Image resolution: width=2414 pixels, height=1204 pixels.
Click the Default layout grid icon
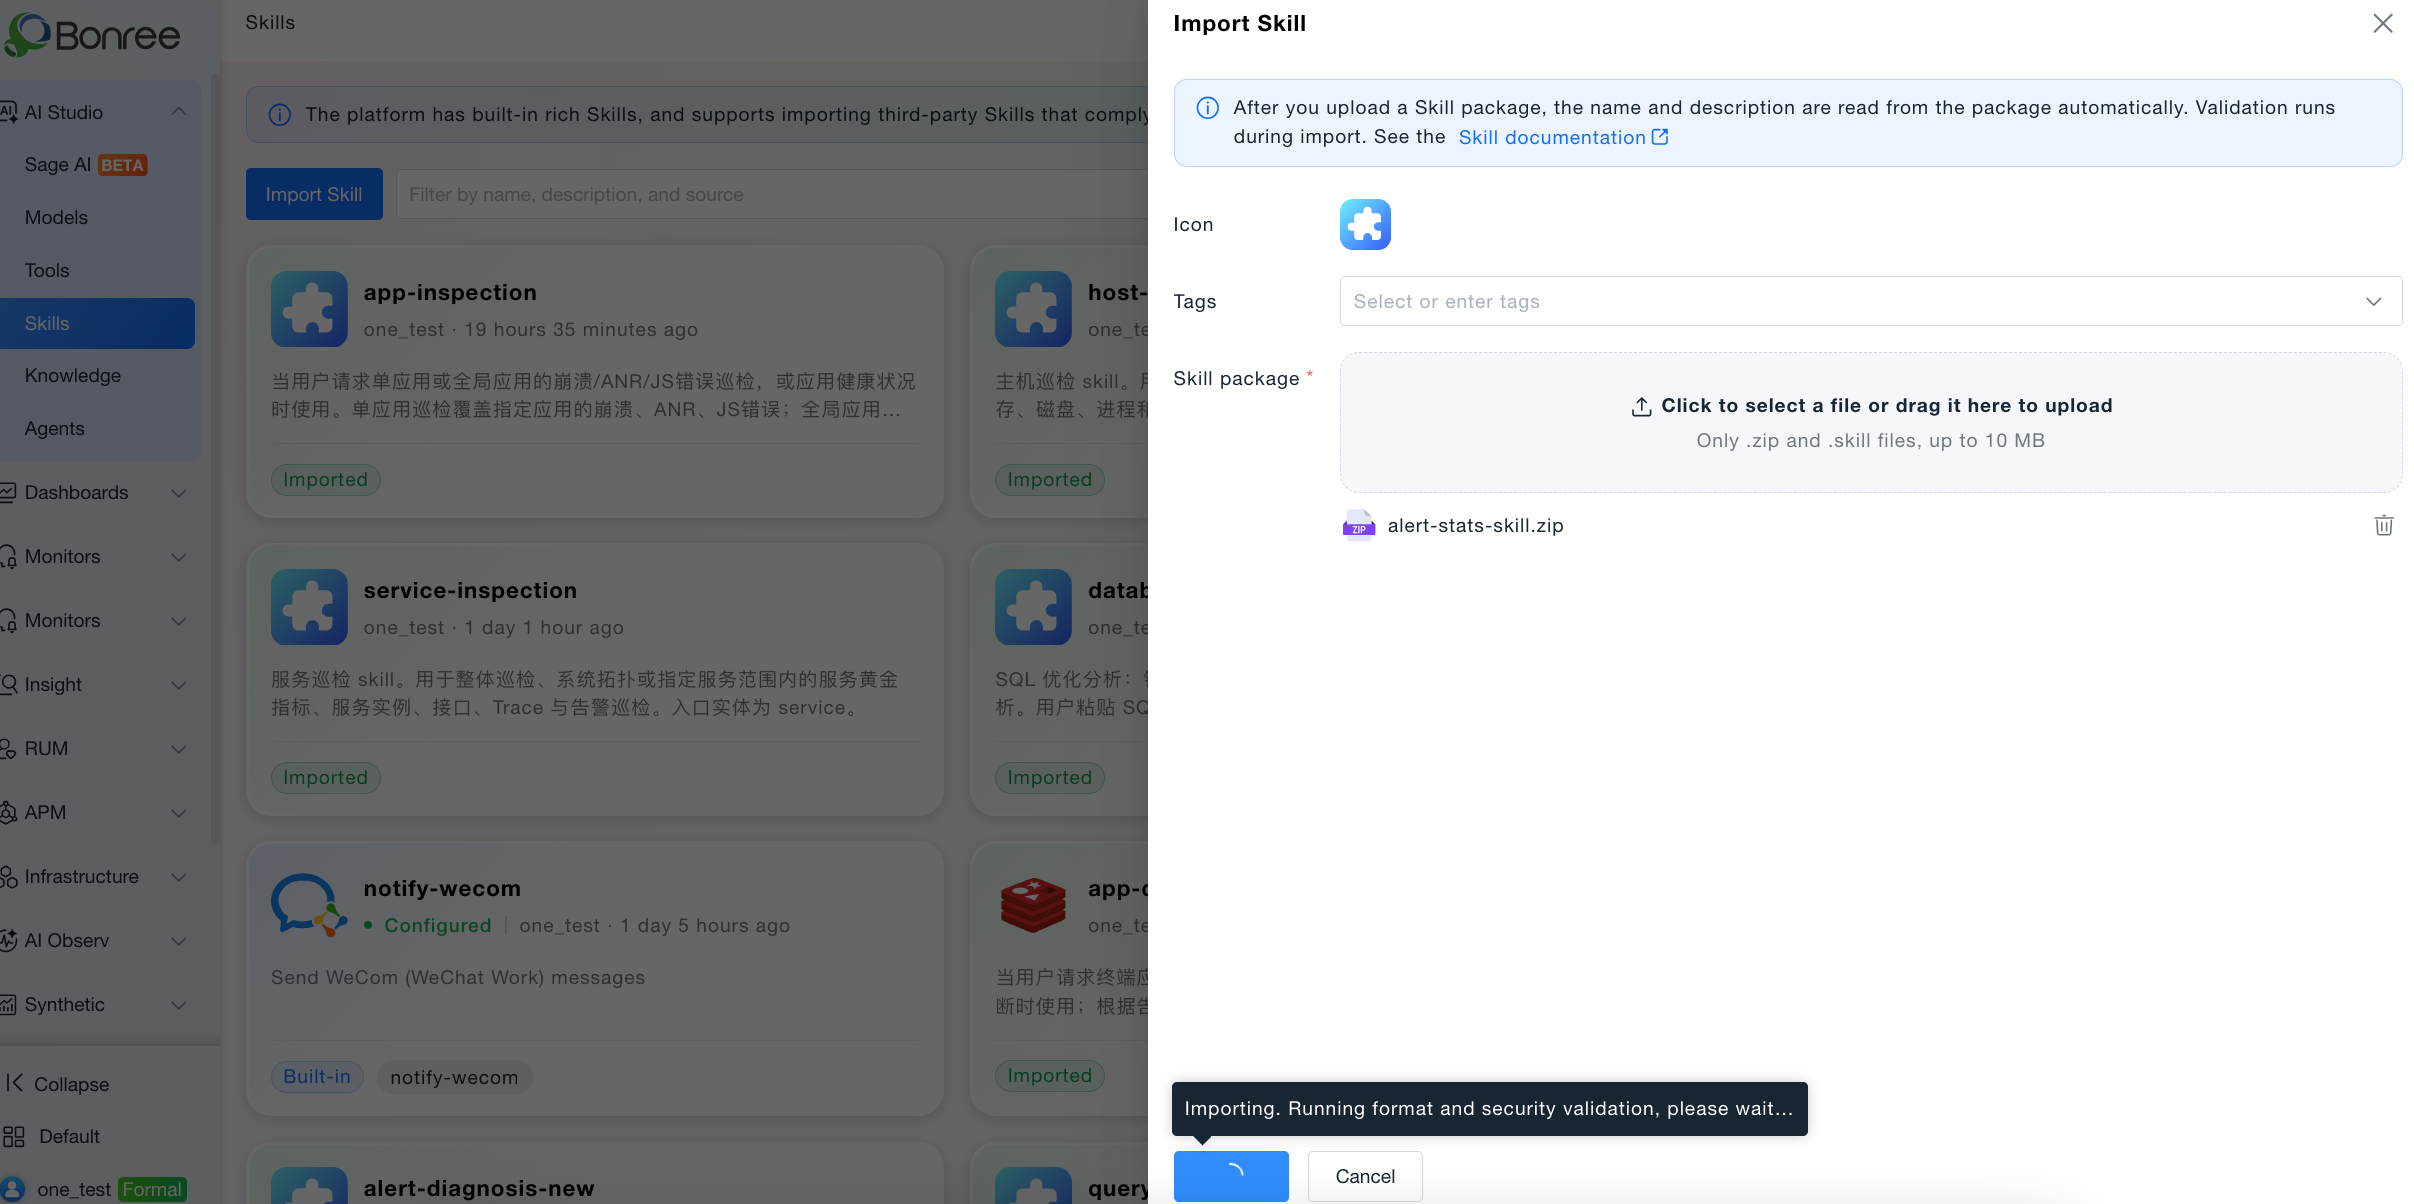click(14, 1137)
